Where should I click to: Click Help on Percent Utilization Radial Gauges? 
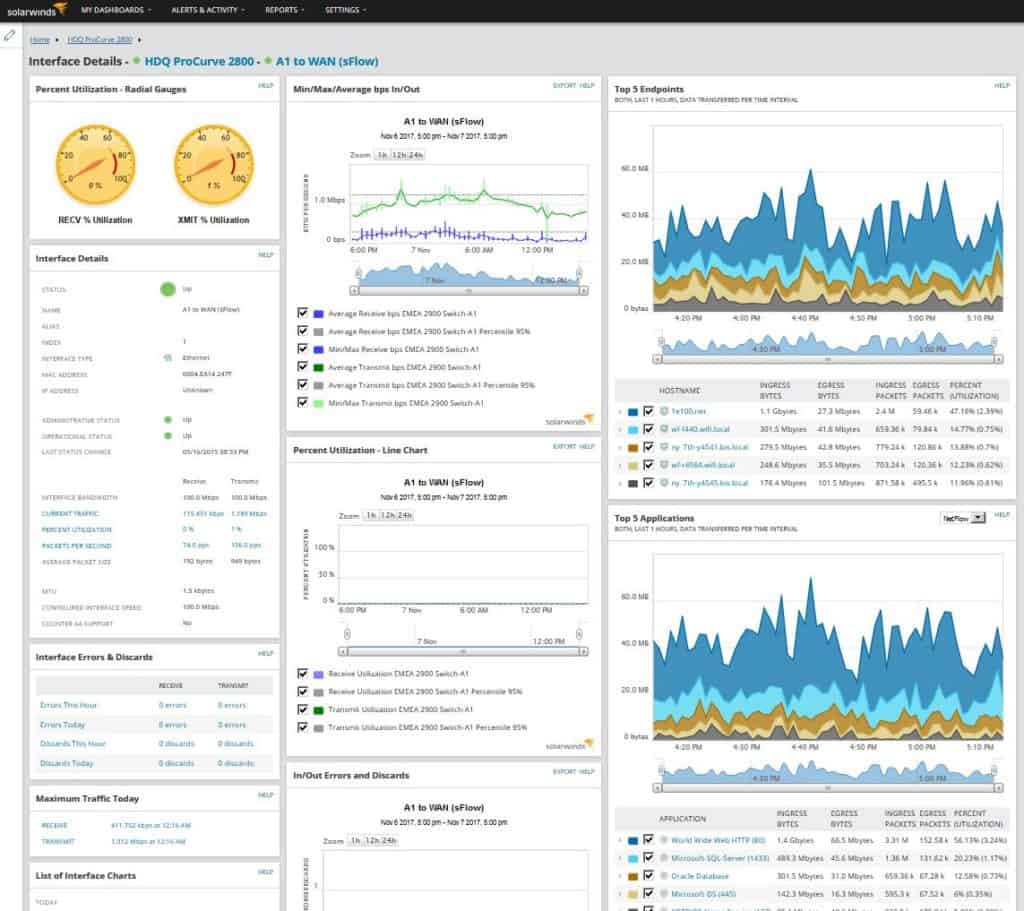click(x=265, y=86)
